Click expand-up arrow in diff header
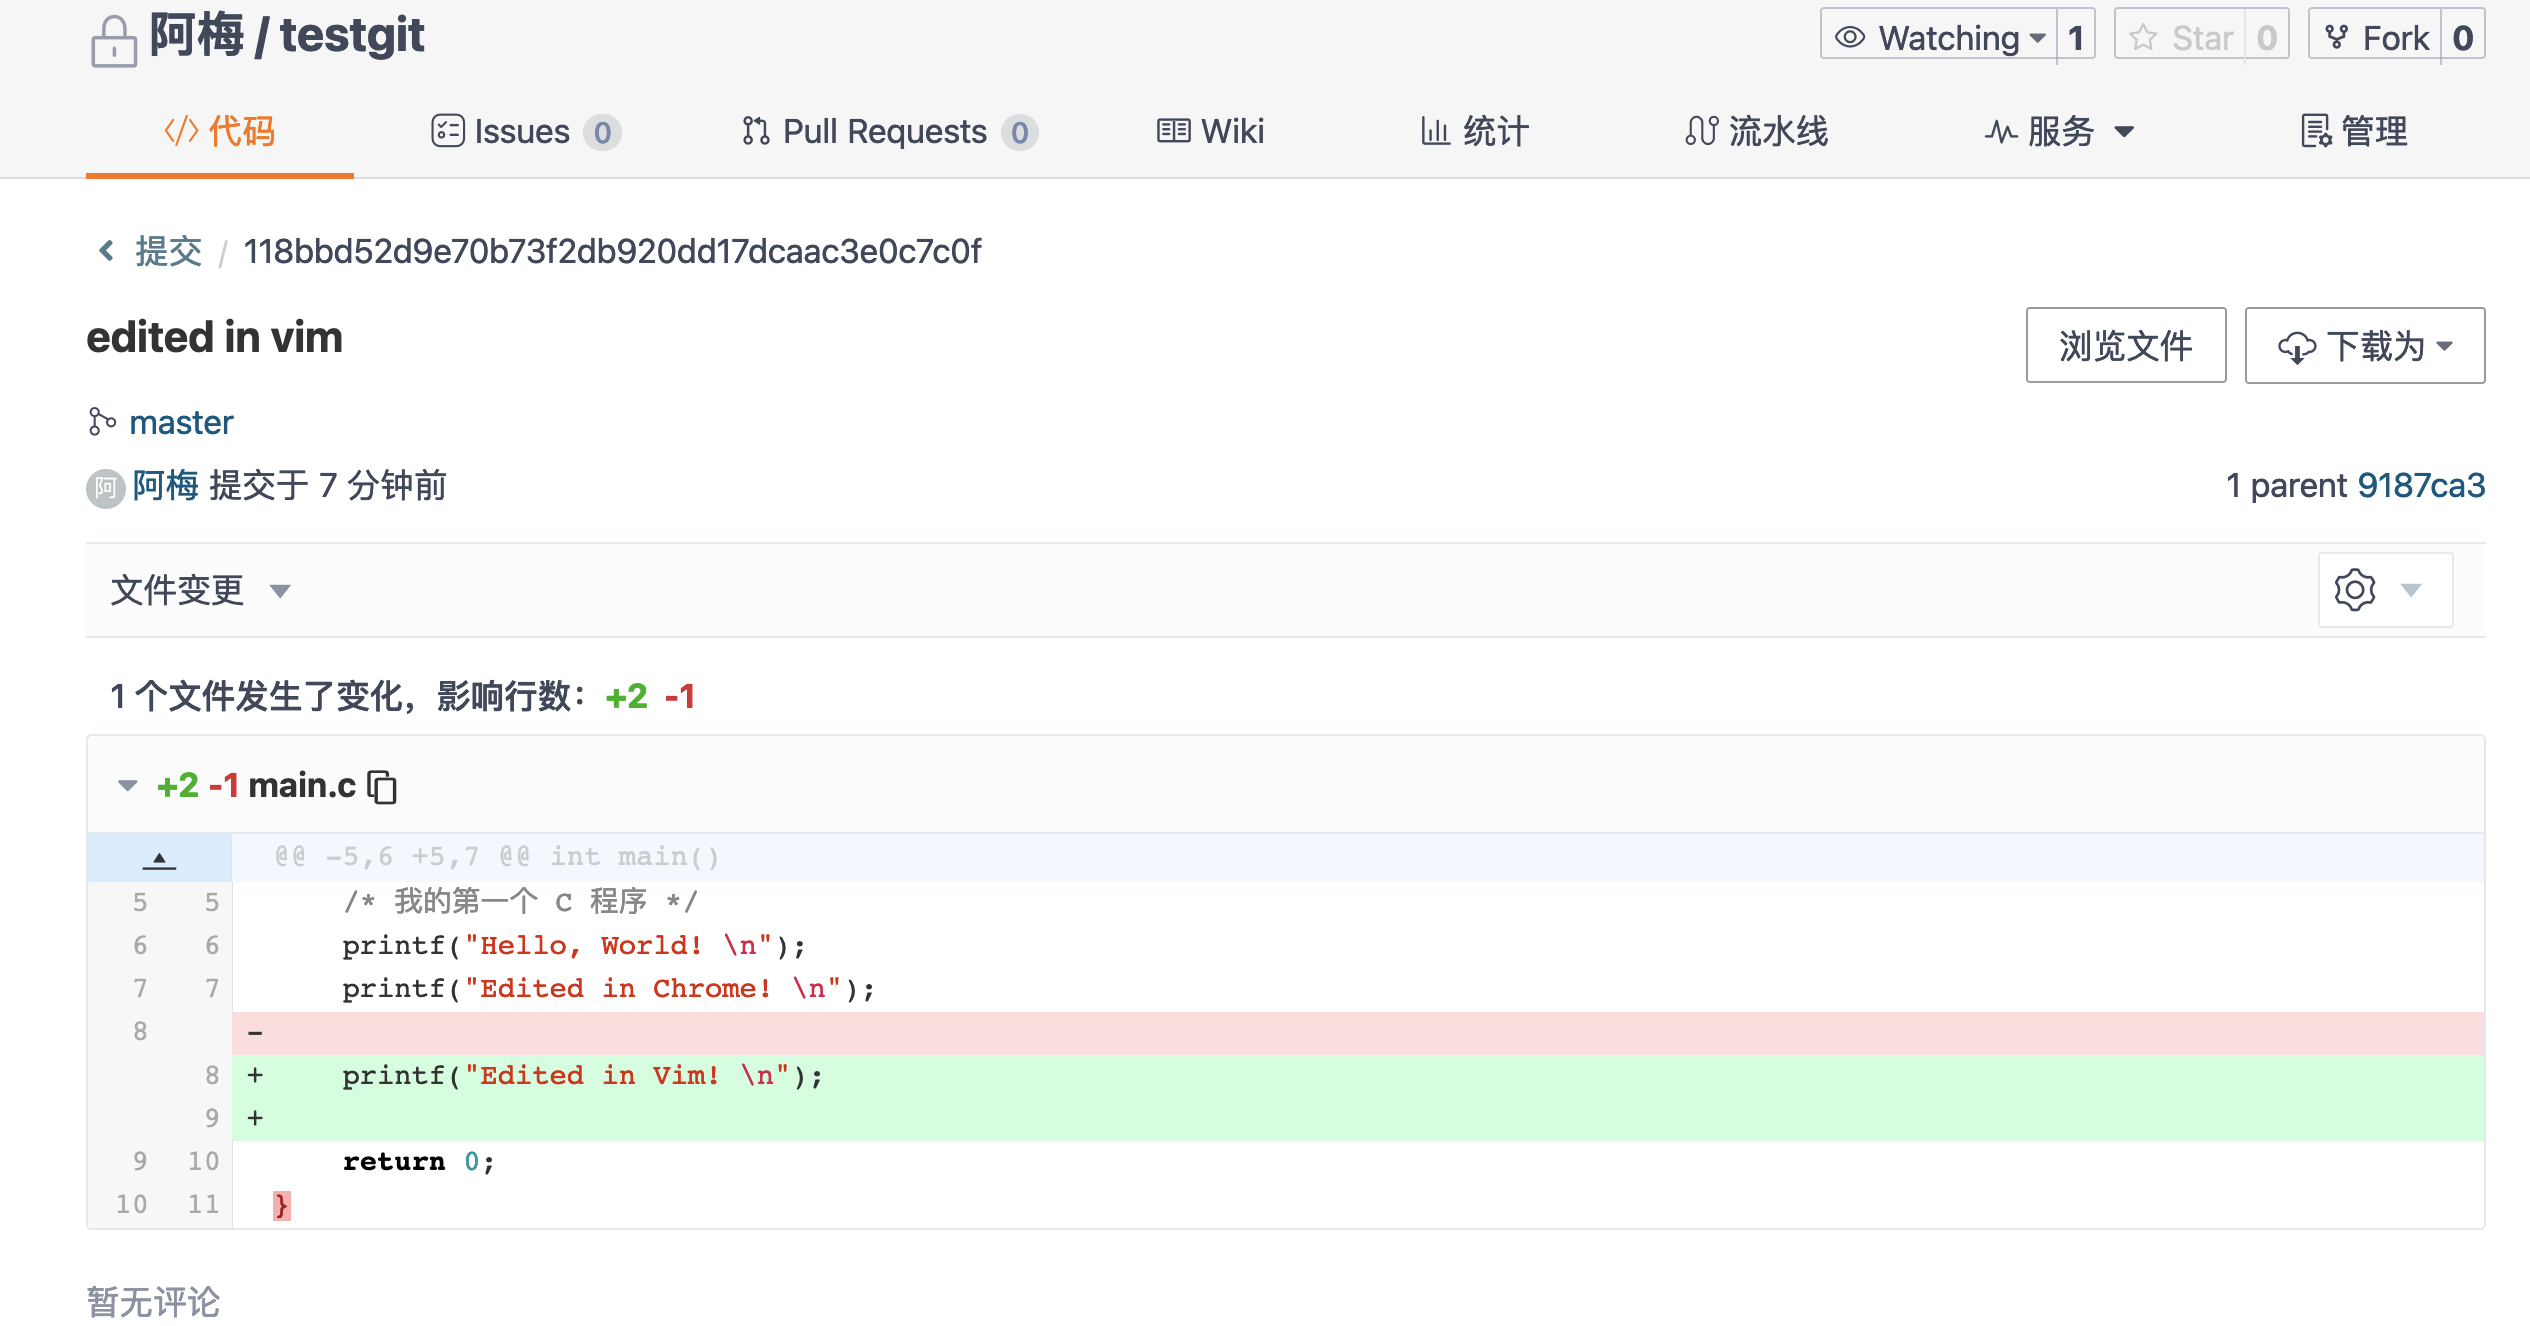 point(159,858)
